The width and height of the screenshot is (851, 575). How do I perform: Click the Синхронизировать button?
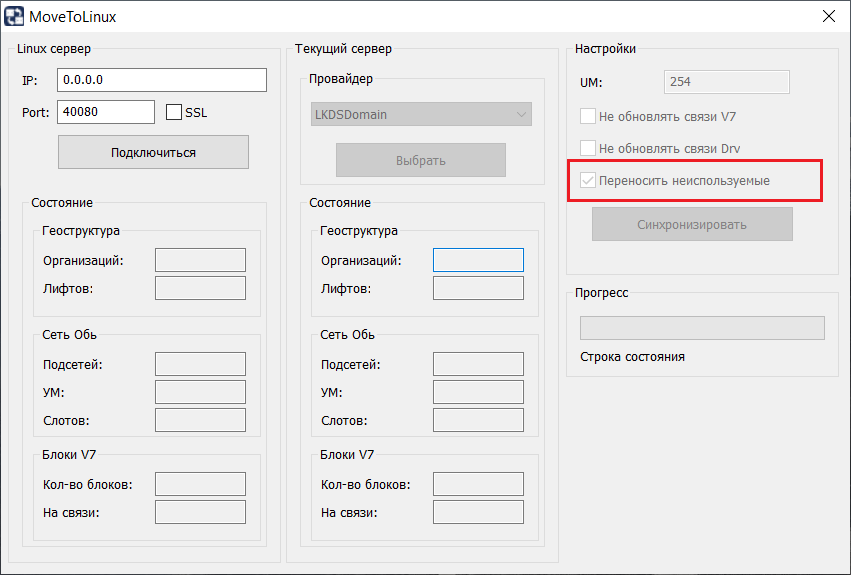coord(692,224)
